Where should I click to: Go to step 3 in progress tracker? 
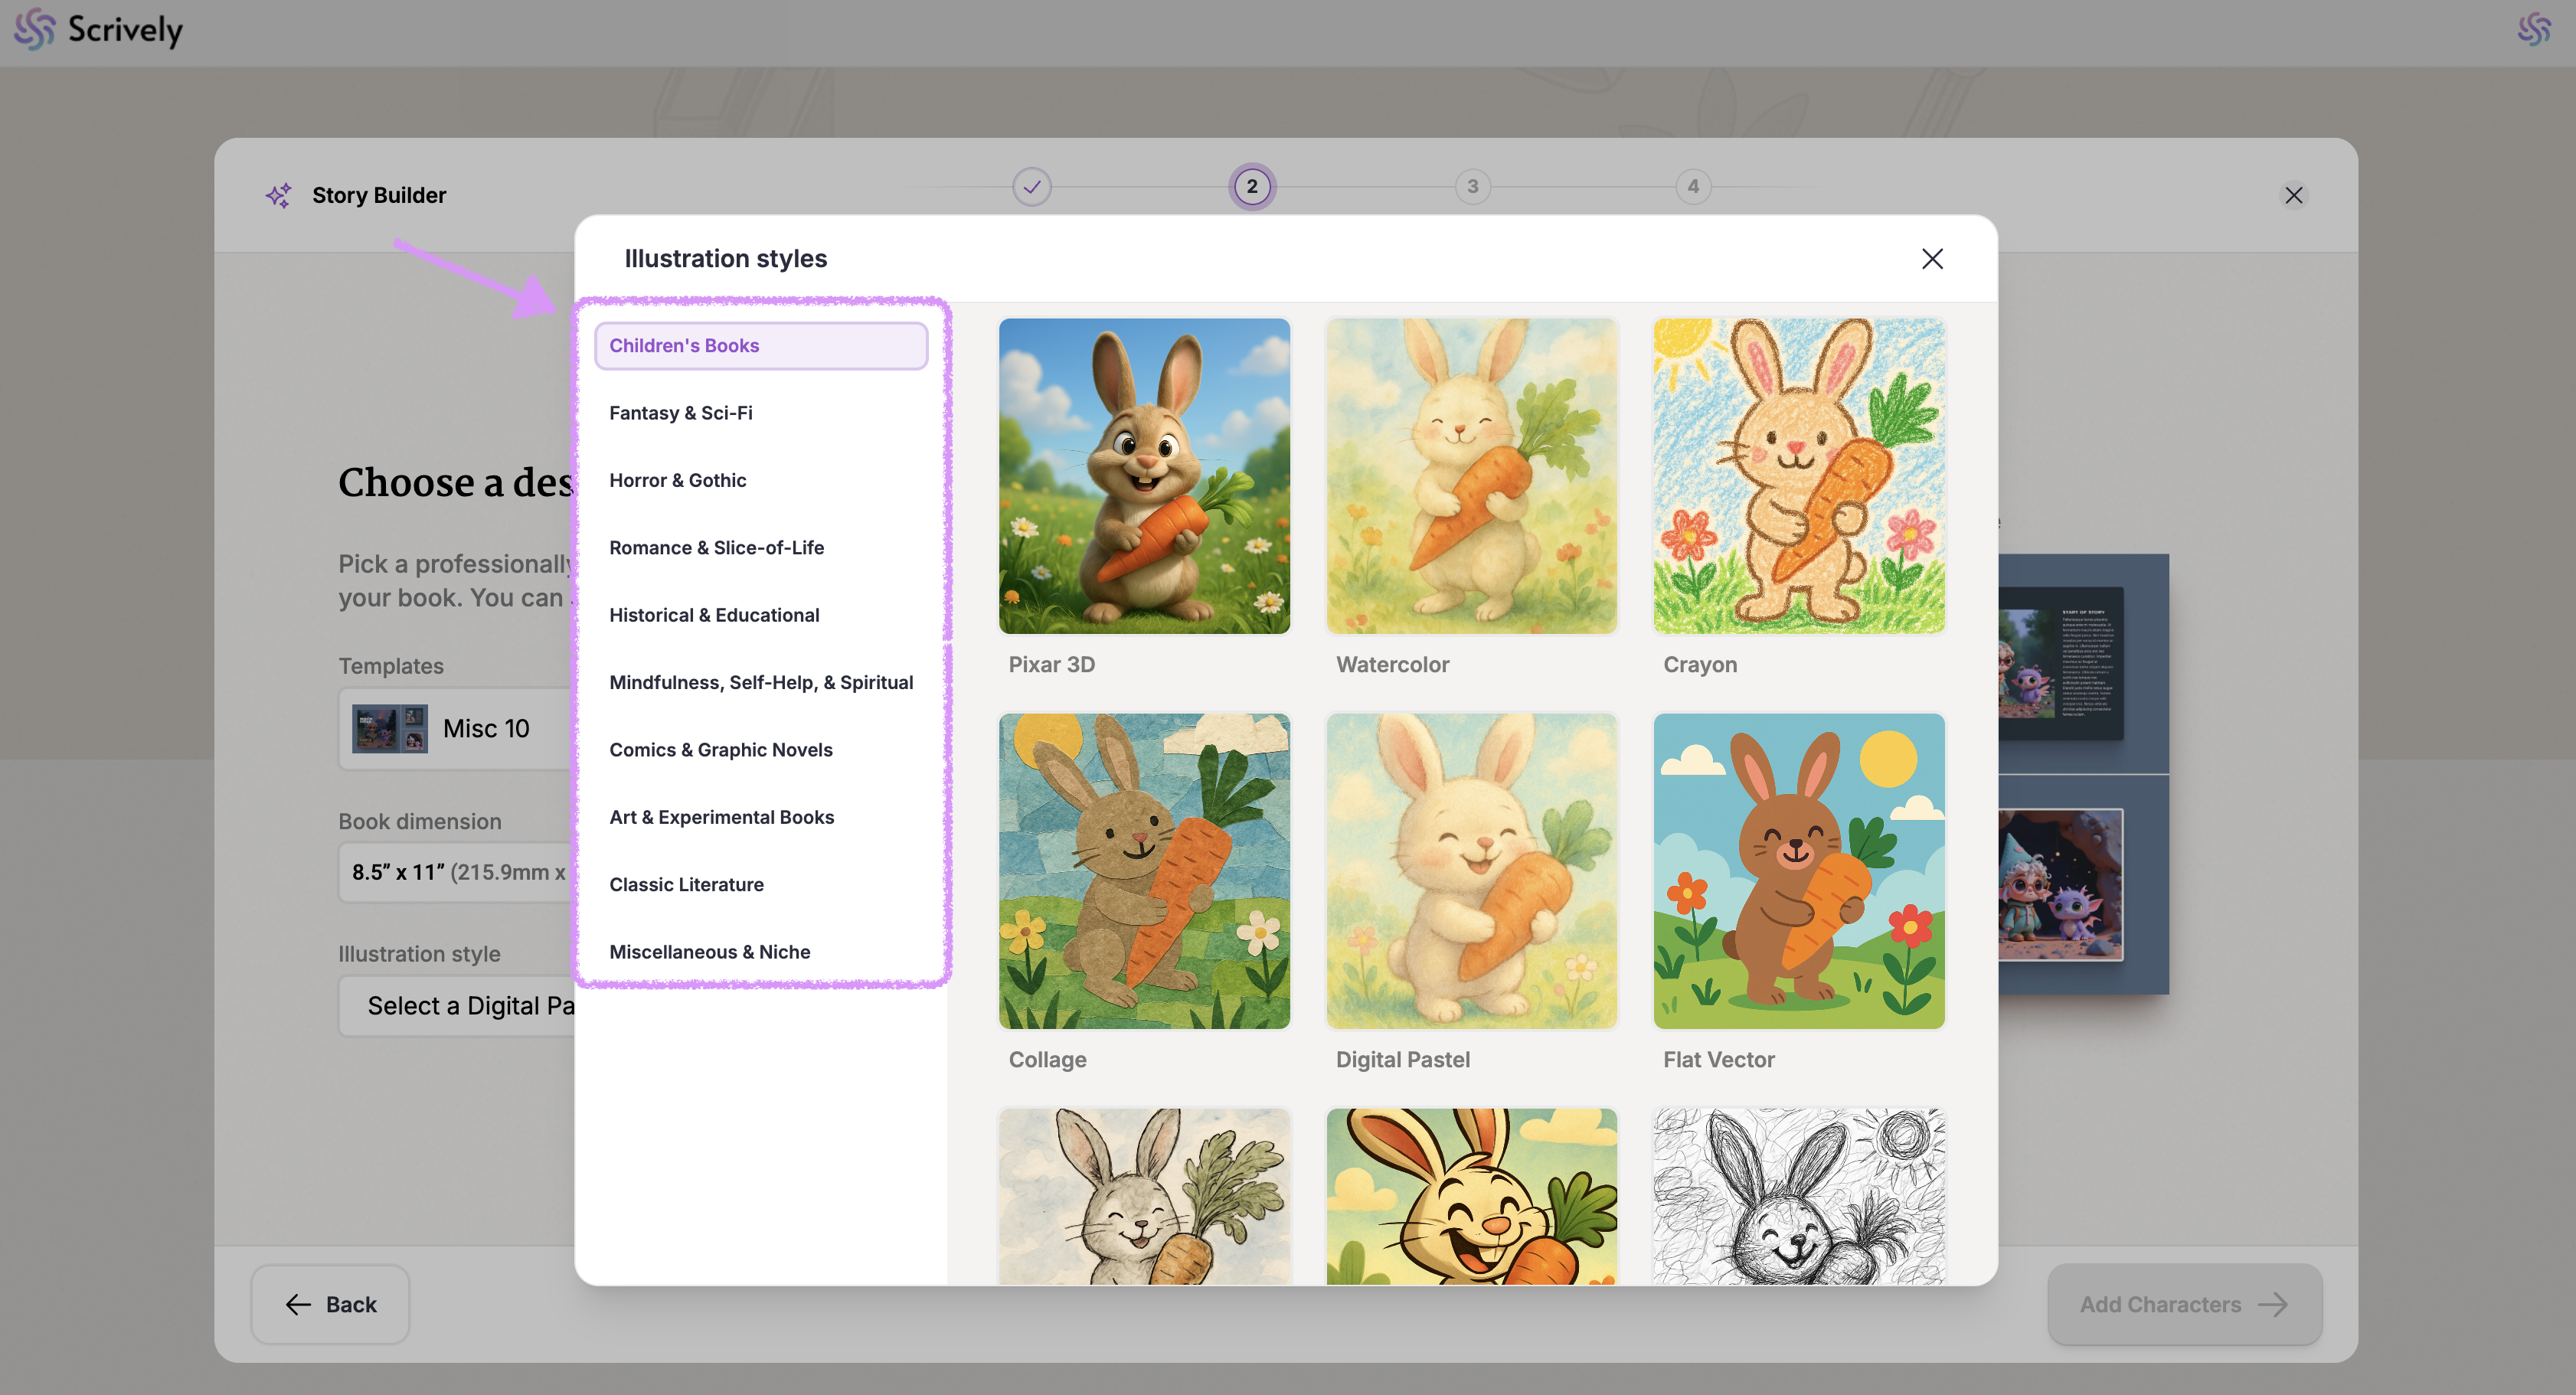coord(1472,187)
